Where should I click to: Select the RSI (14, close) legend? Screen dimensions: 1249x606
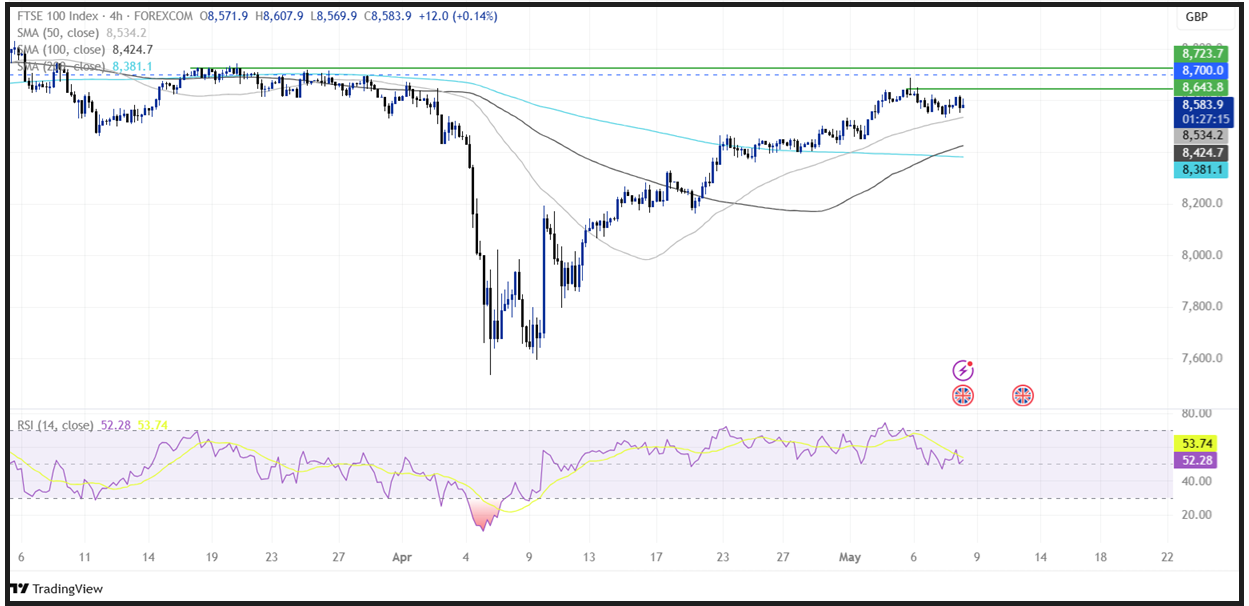(55, 425)
